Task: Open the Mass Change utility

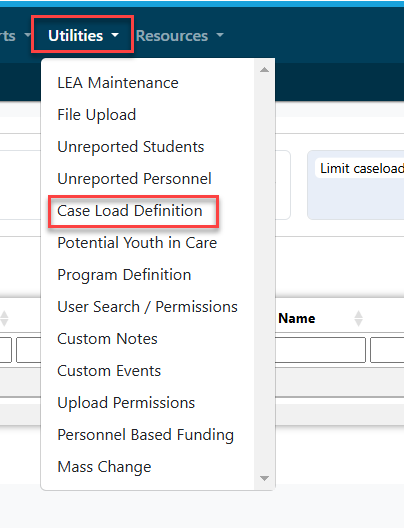Action: pos(104,467)
